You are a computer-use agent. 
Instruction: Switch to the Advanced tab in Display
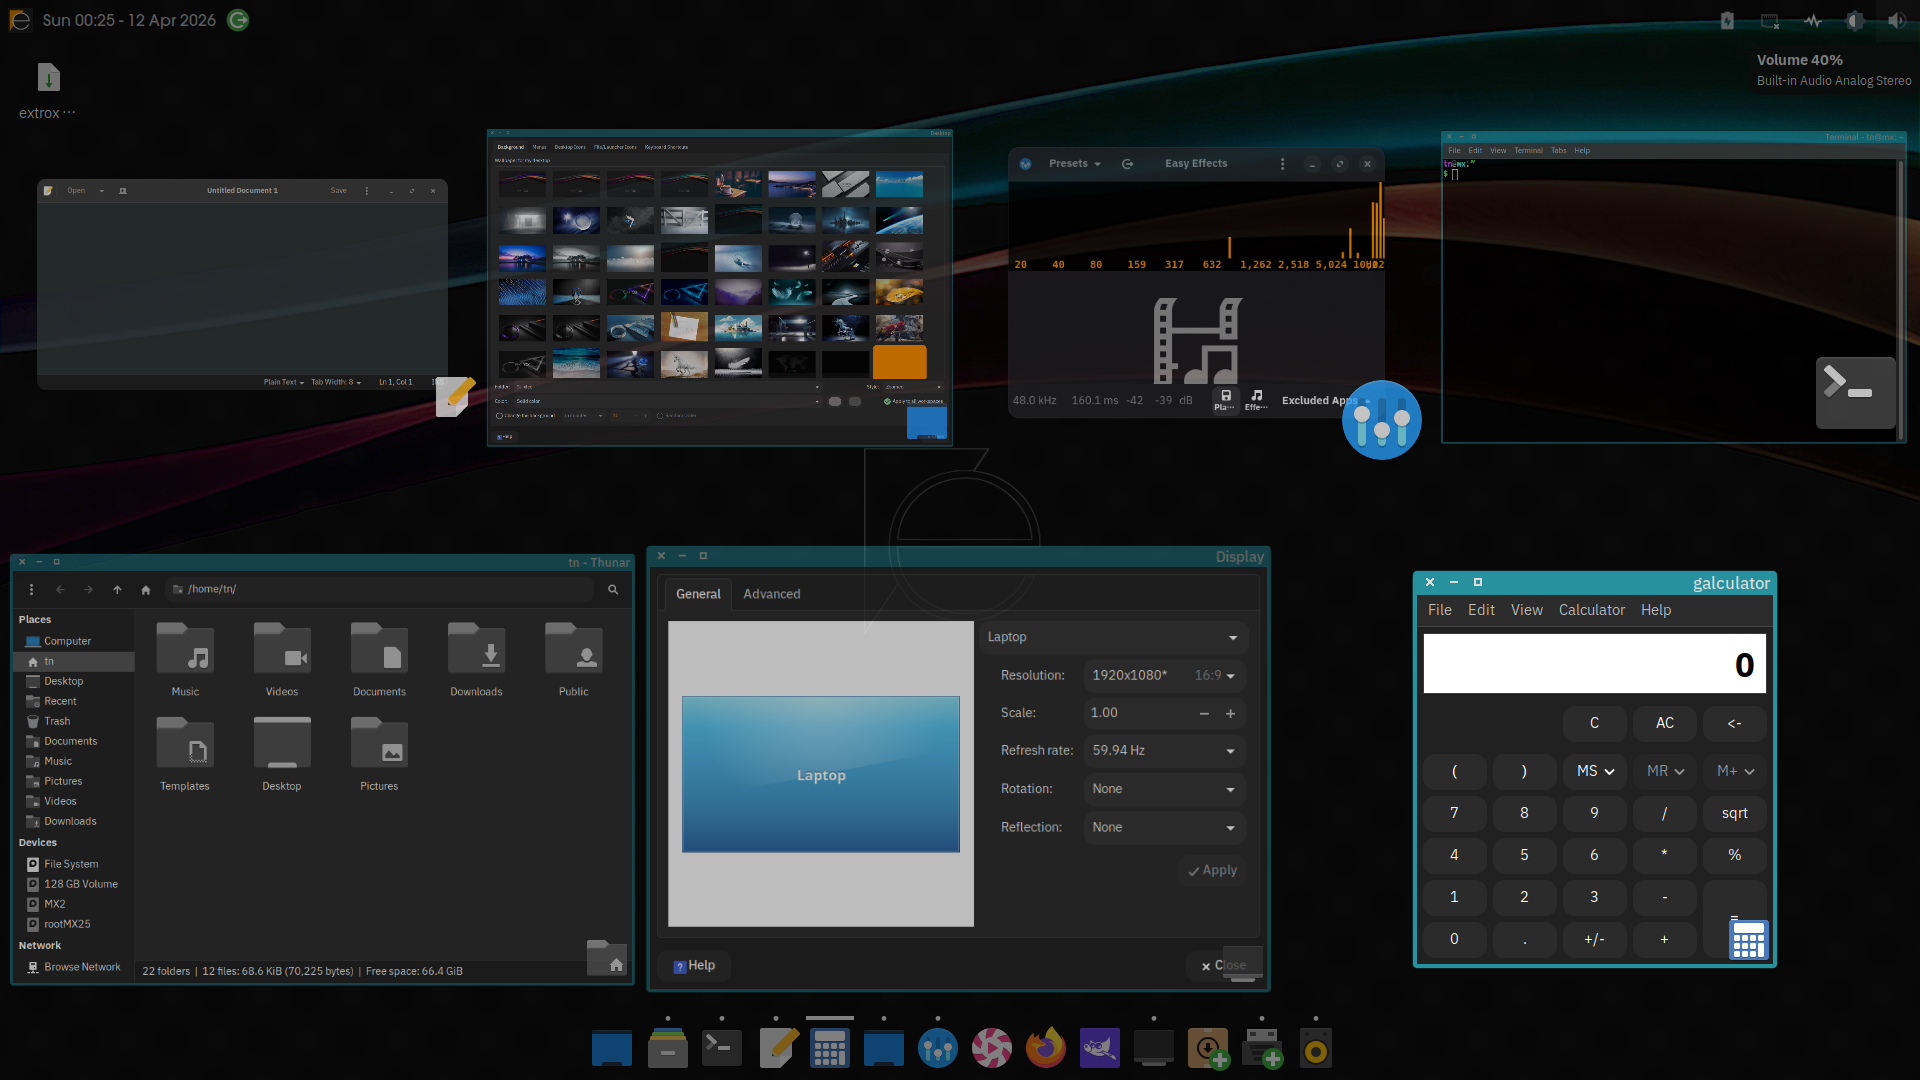coord(771,594)
